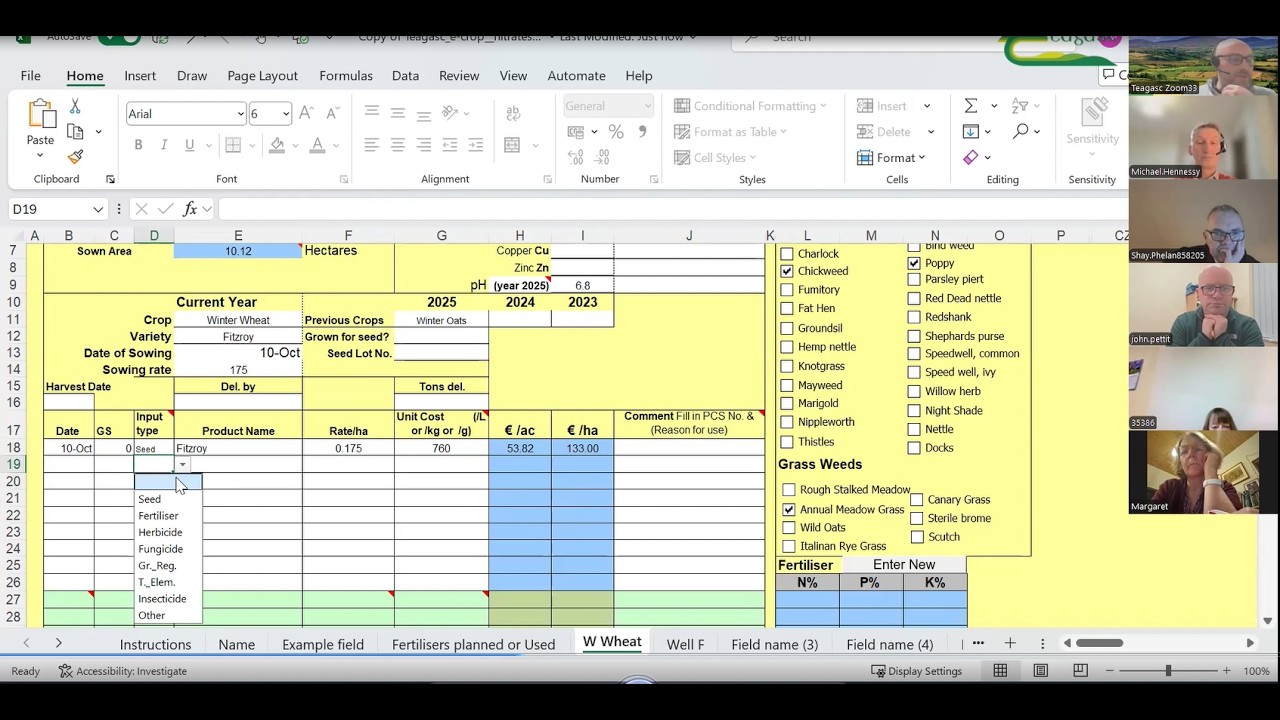Click the Insert cells button
The width and height of the screenshot is (1280, 720).
882,106
